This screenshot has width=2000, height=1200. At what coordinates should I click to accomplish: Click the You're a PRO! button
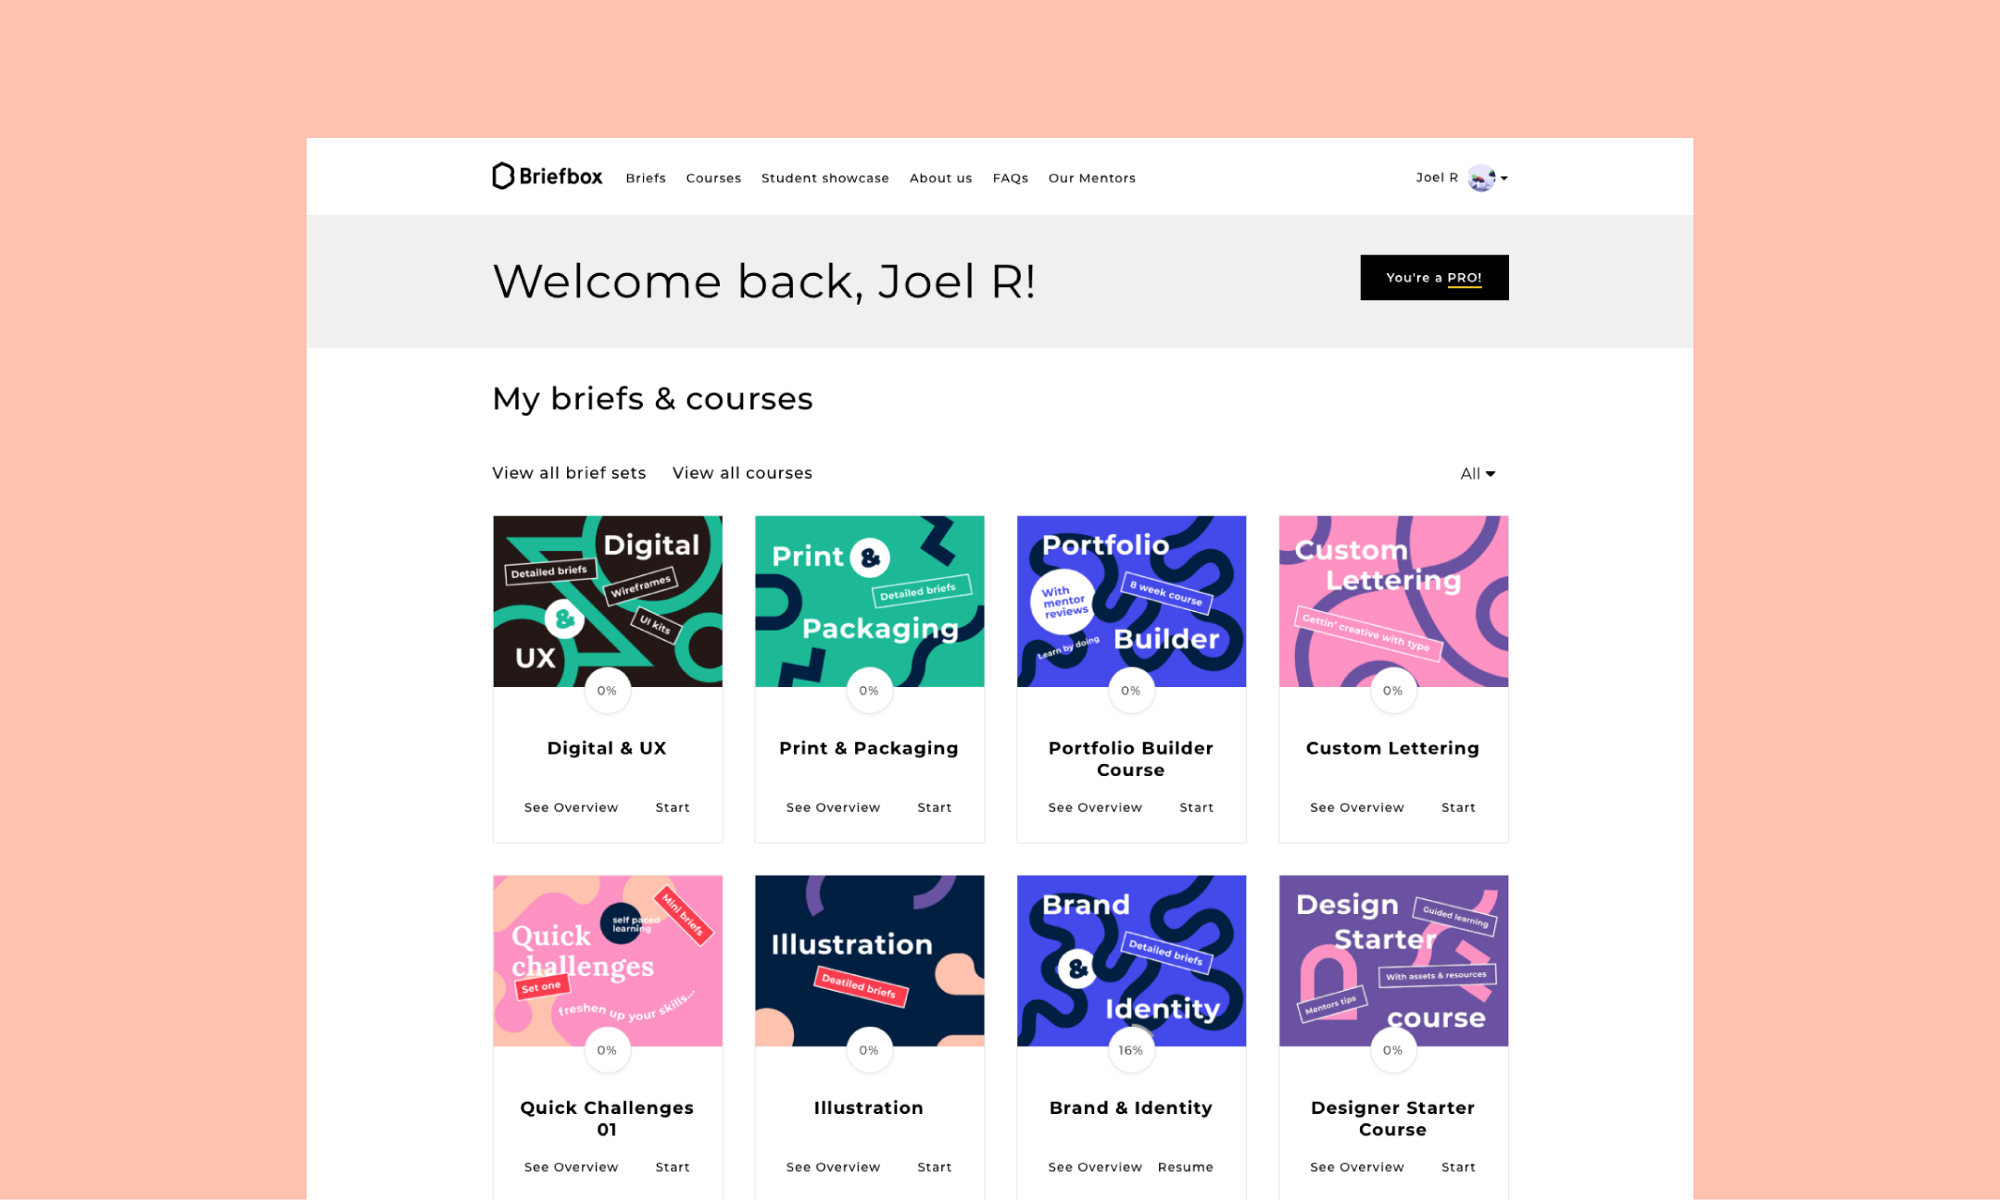pos(1434,277)
